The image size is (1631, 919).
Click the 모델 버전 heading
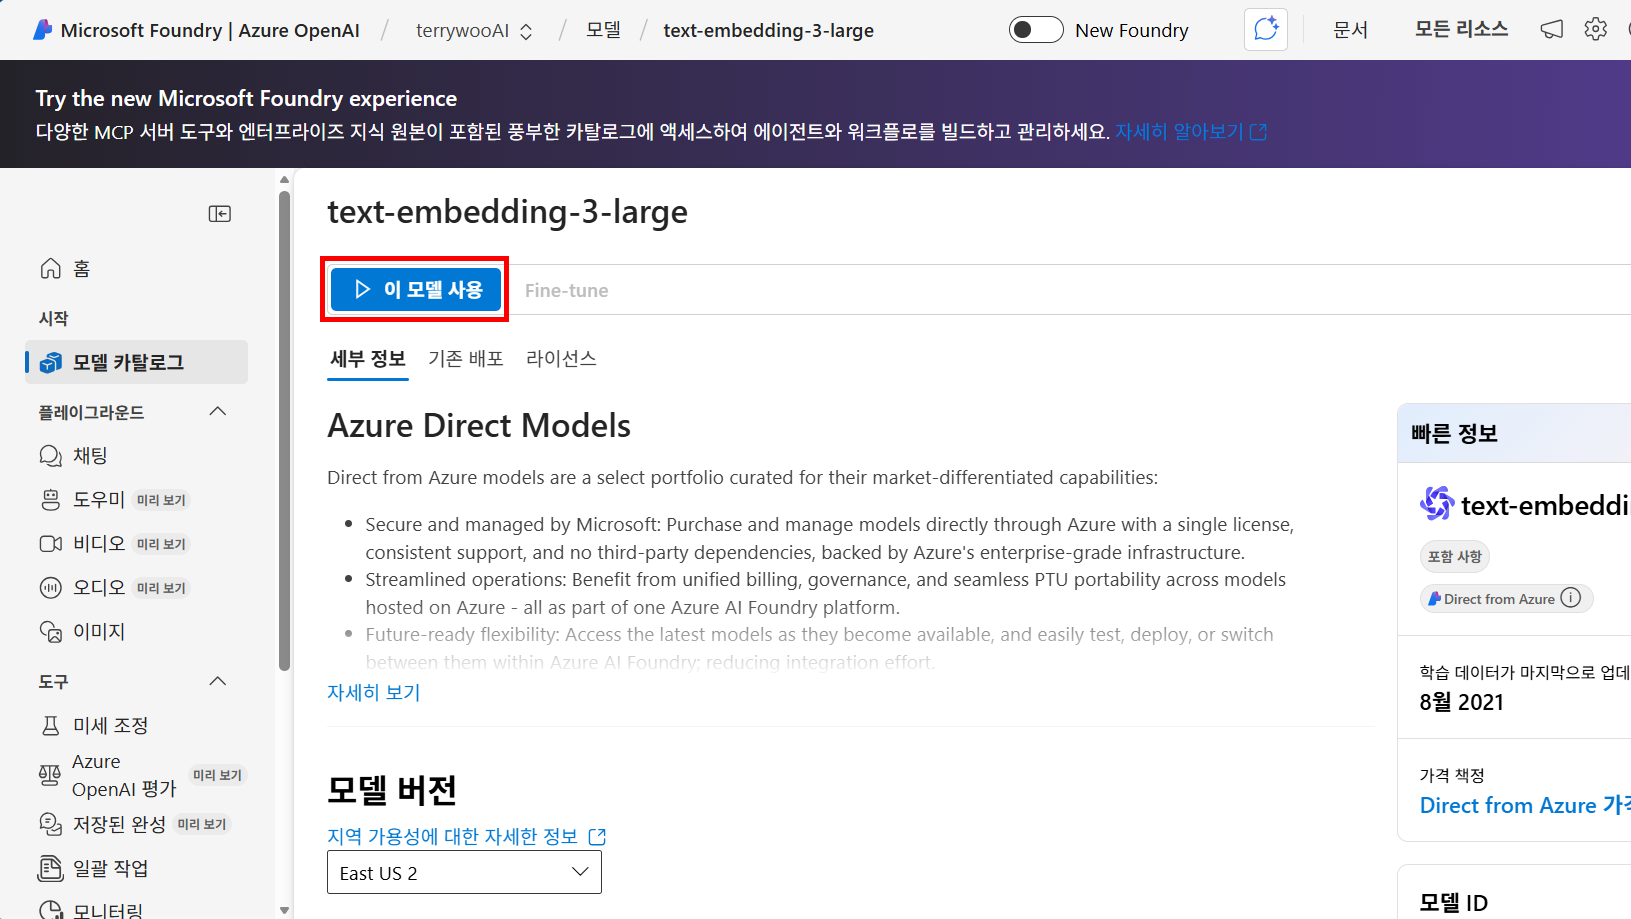coord(392,790)
